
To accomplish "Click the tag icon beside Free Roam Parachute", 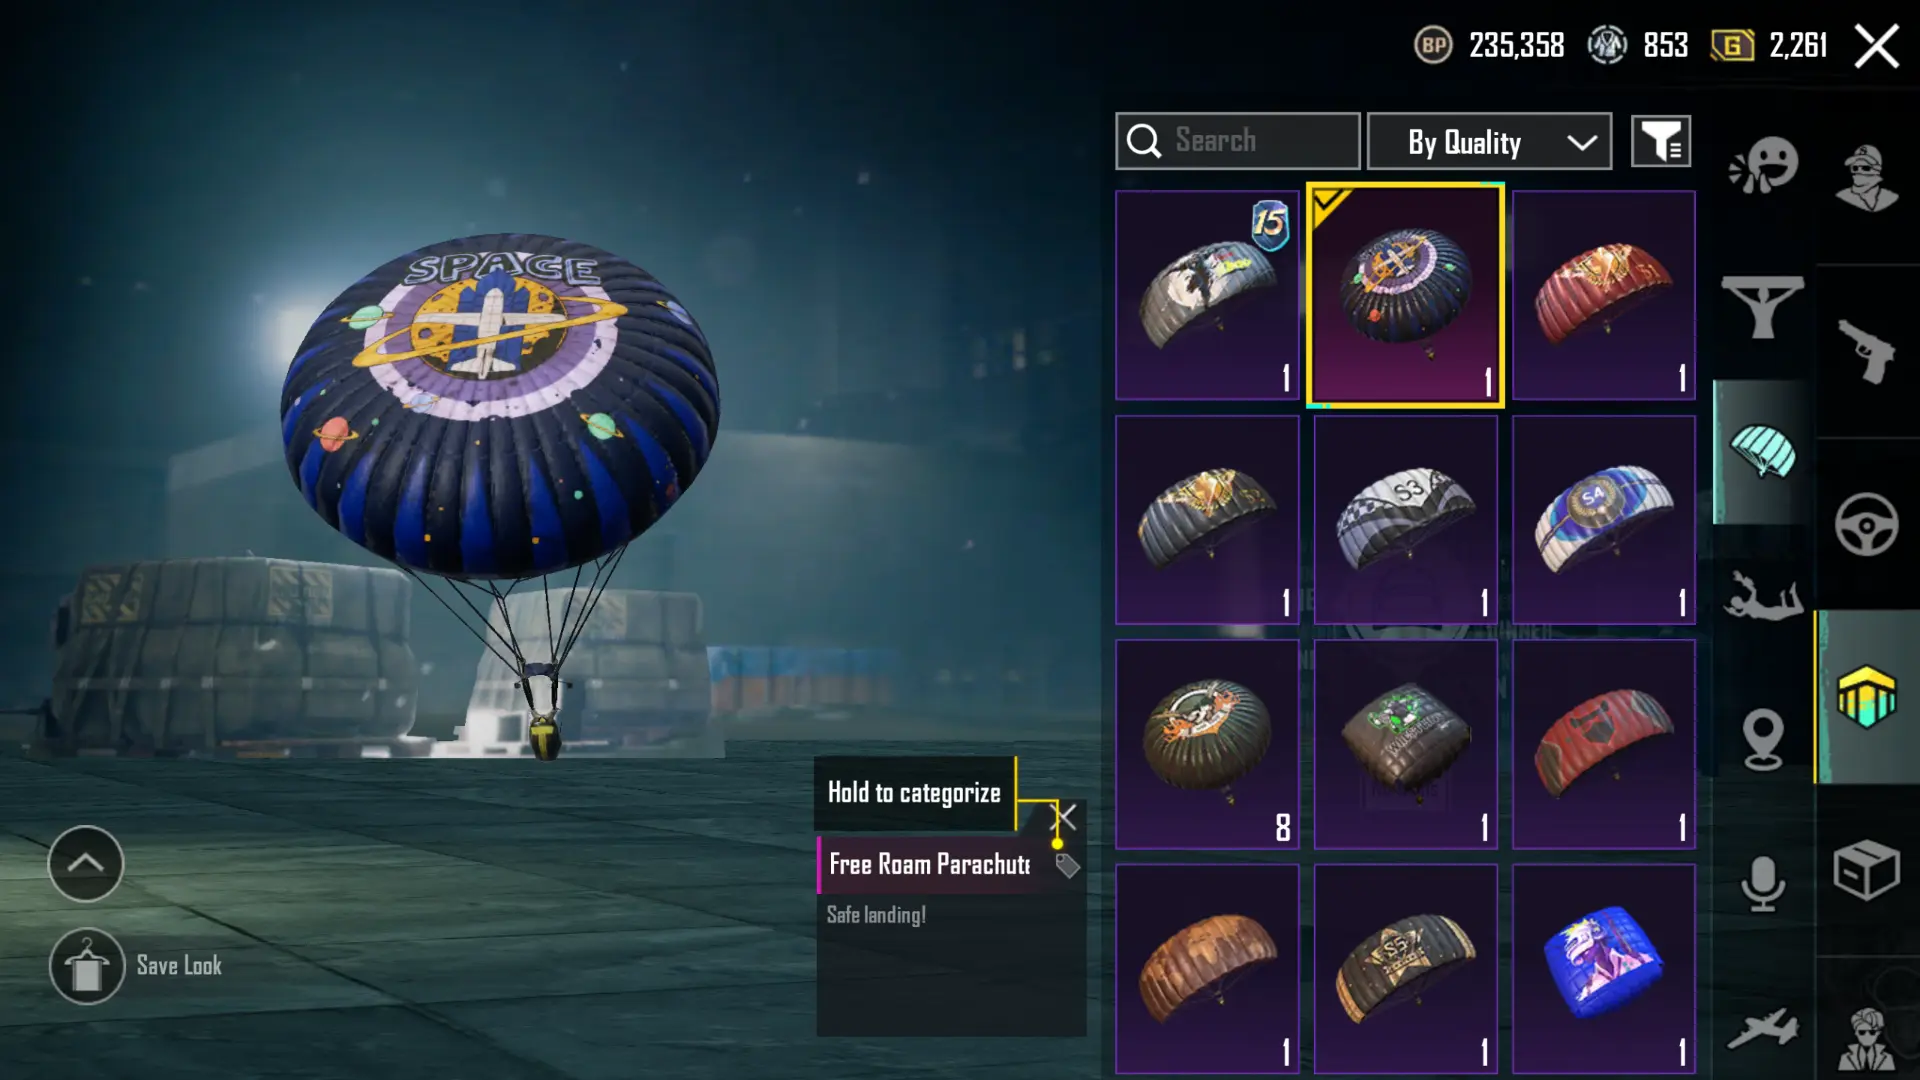I will click(x=1067, y=866).
